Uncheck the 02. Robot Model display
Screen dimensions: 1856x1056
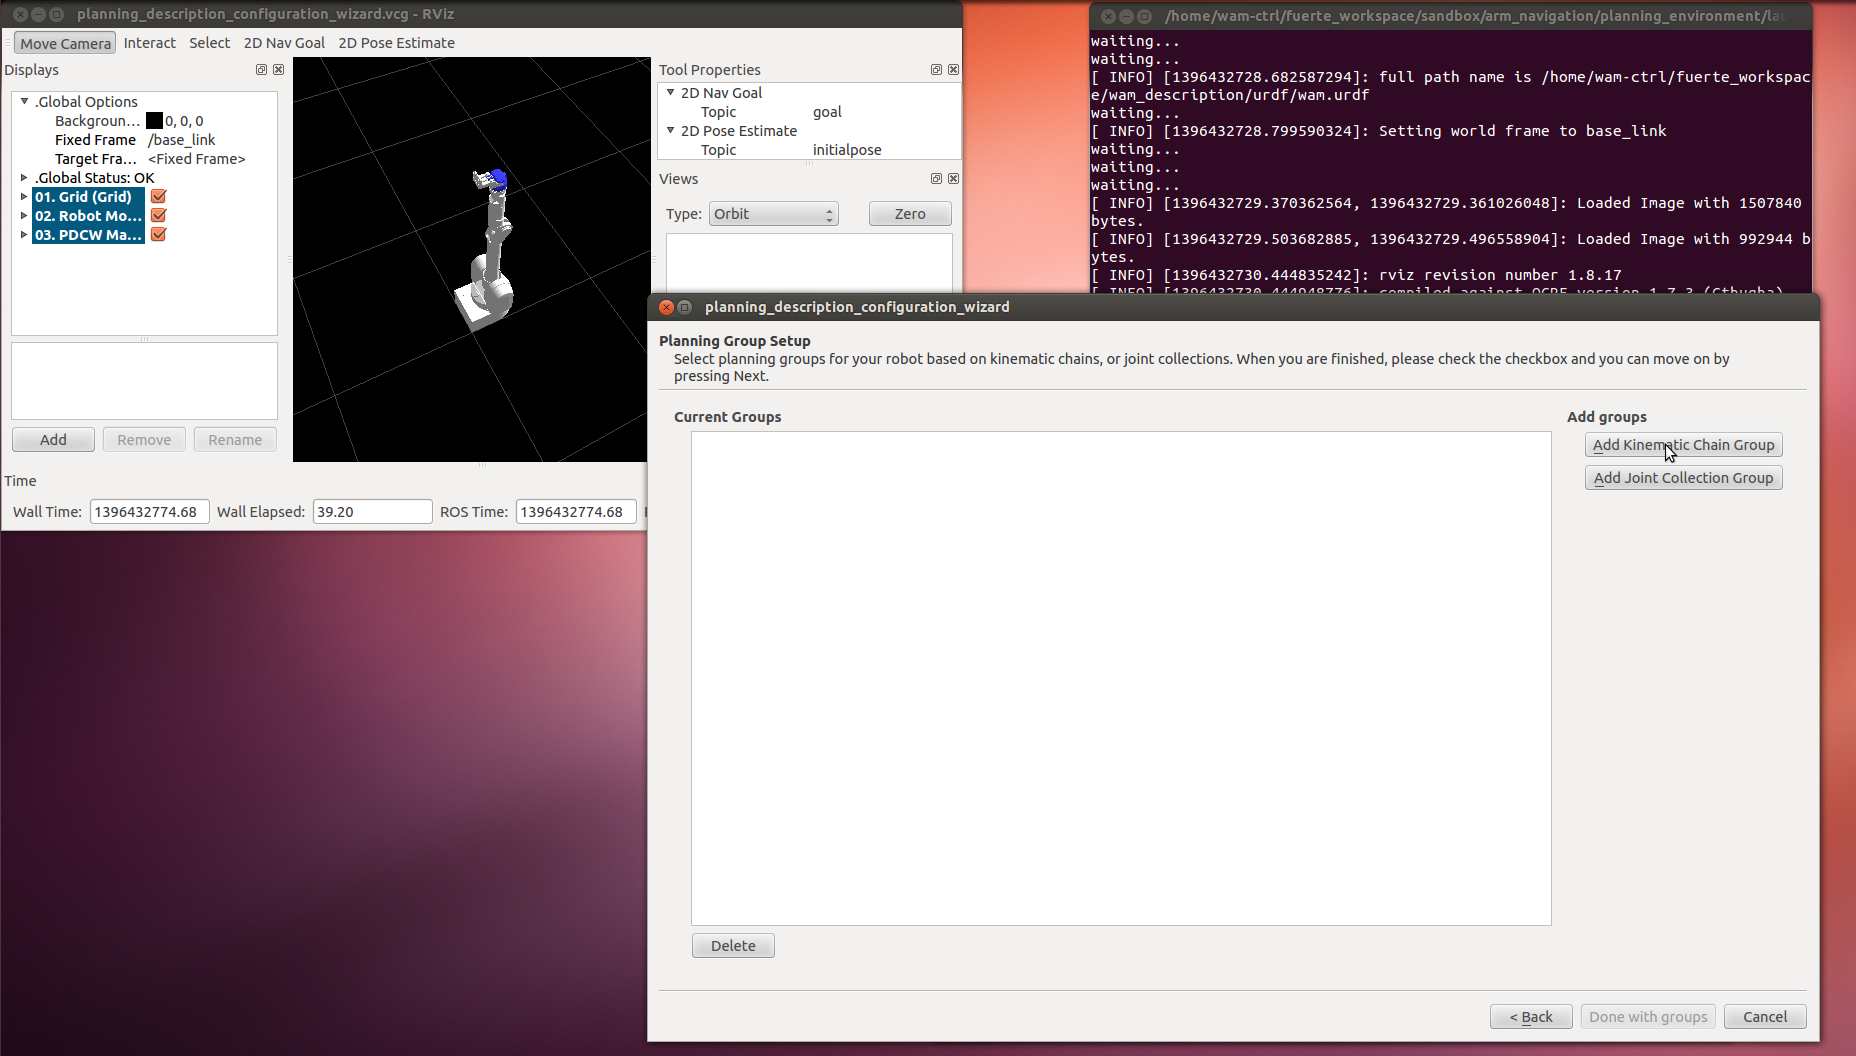click(158, 216)
